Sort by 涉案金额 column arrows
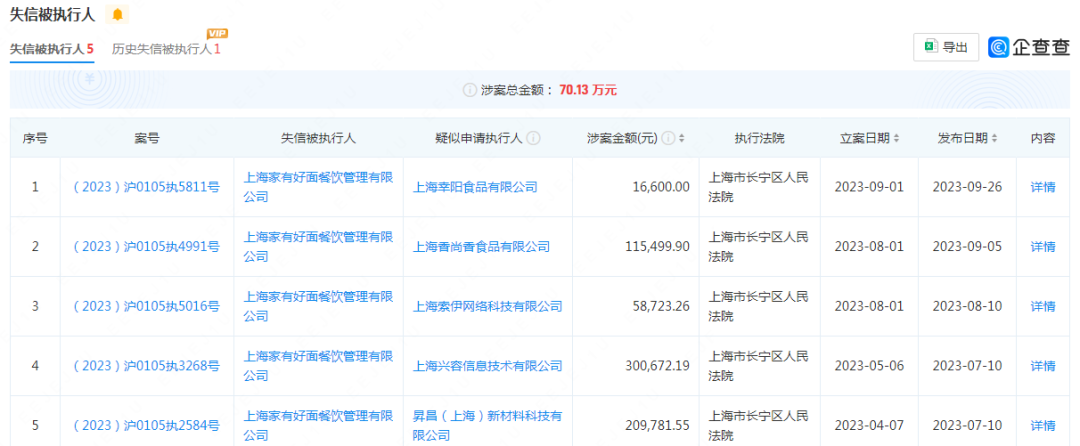Viewport: 1080px width, 446px height. 682,138
